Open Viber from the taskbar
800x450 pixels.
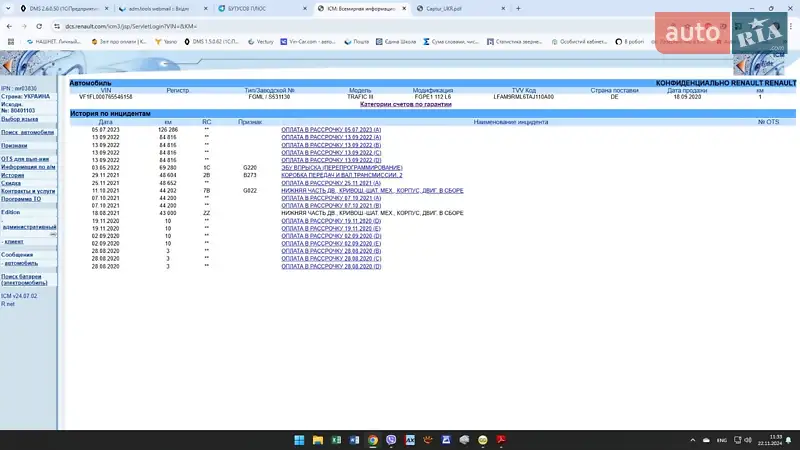(x=391, y=440)
